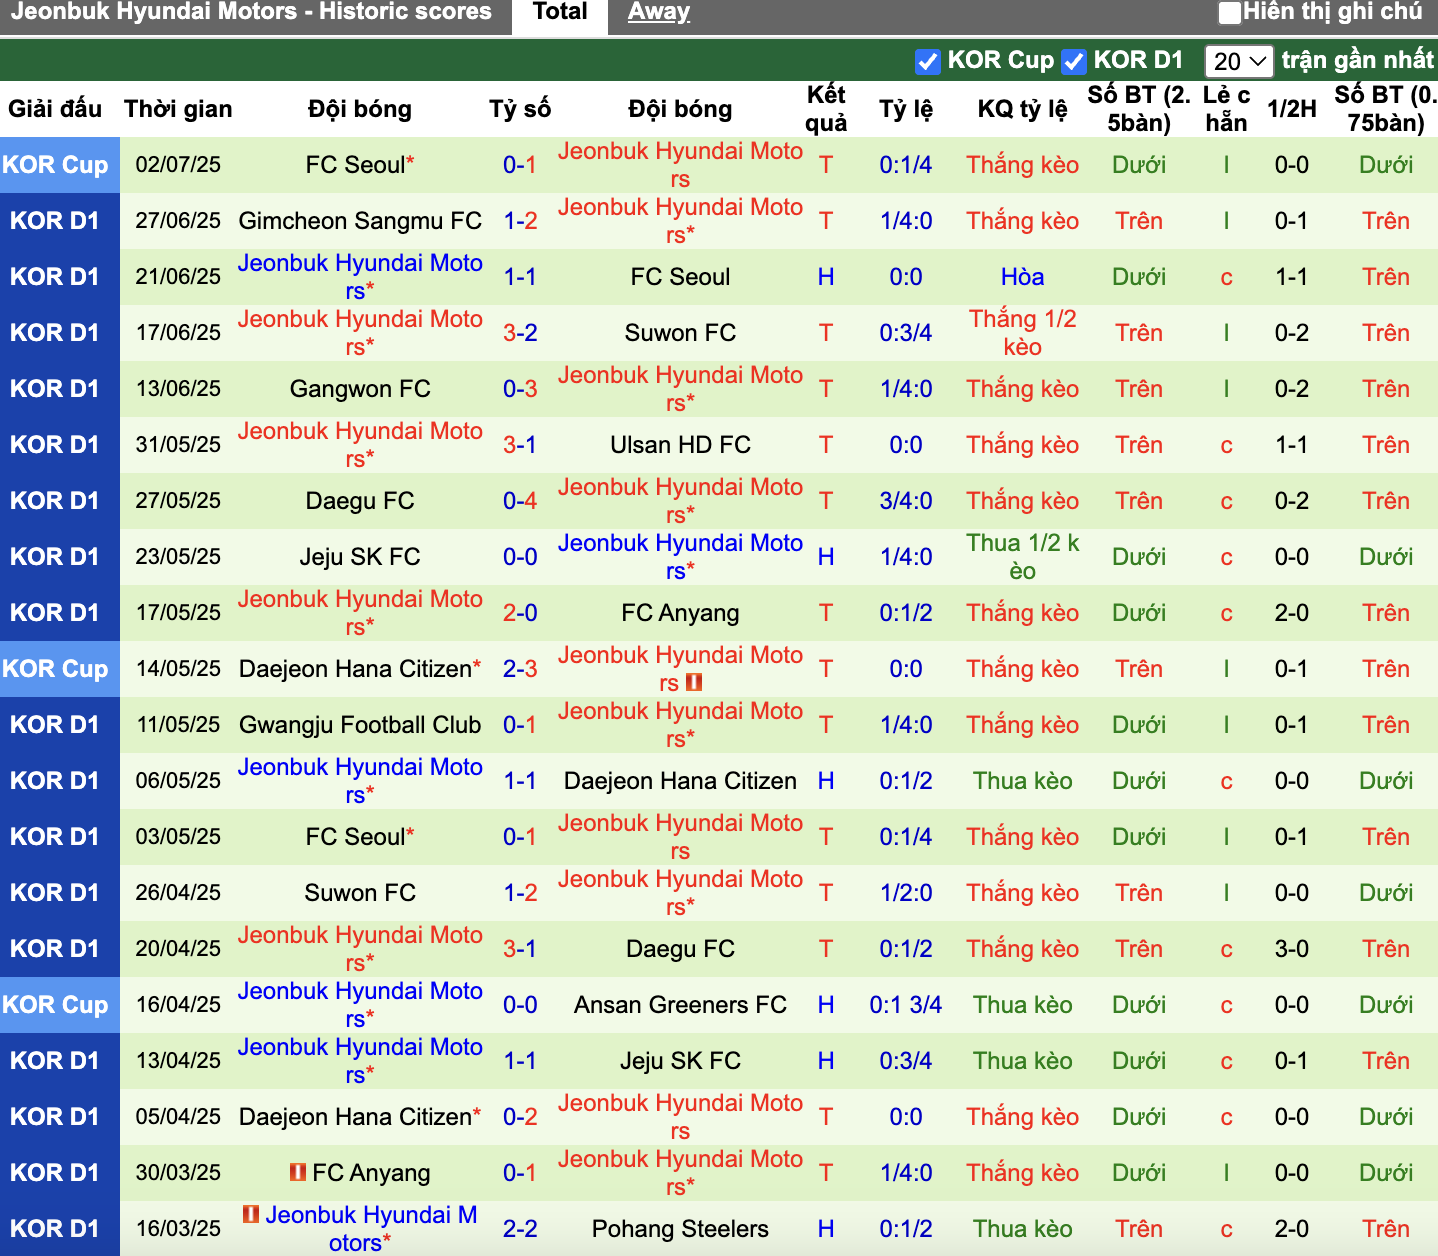1438x1256 pixels.
Task: Click half-time score 3-0 in 20/04/25 row
Action: pos(1291,949)
